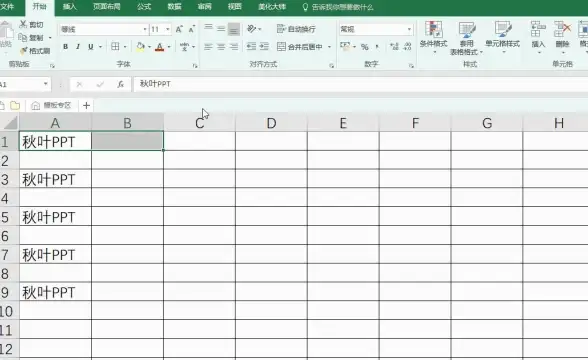Open the font name dropdown
The height and width of the screenshot is (360, 588).
(x=145, y=29)
